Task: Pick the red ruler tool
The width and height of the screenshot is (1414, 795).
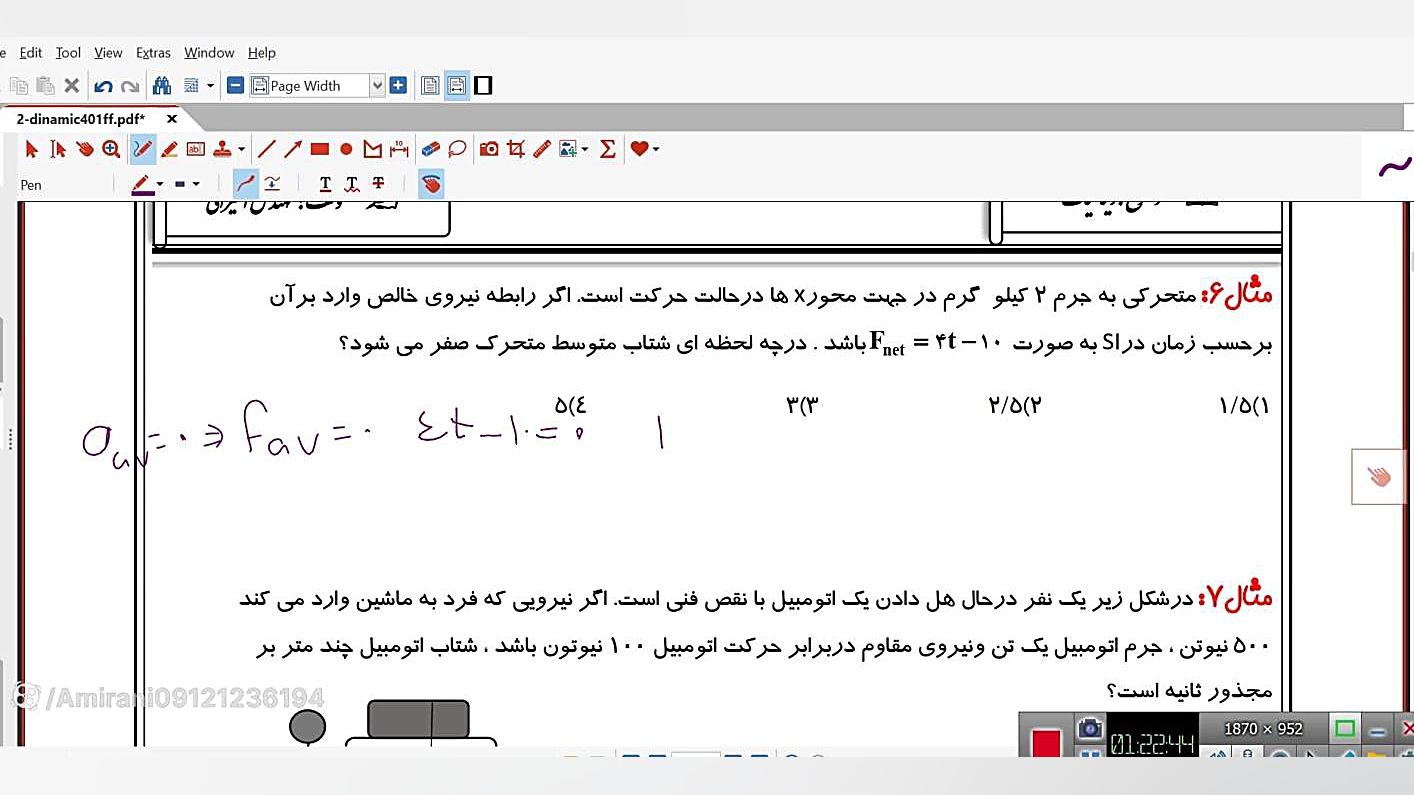Action: tap(542, 149)
